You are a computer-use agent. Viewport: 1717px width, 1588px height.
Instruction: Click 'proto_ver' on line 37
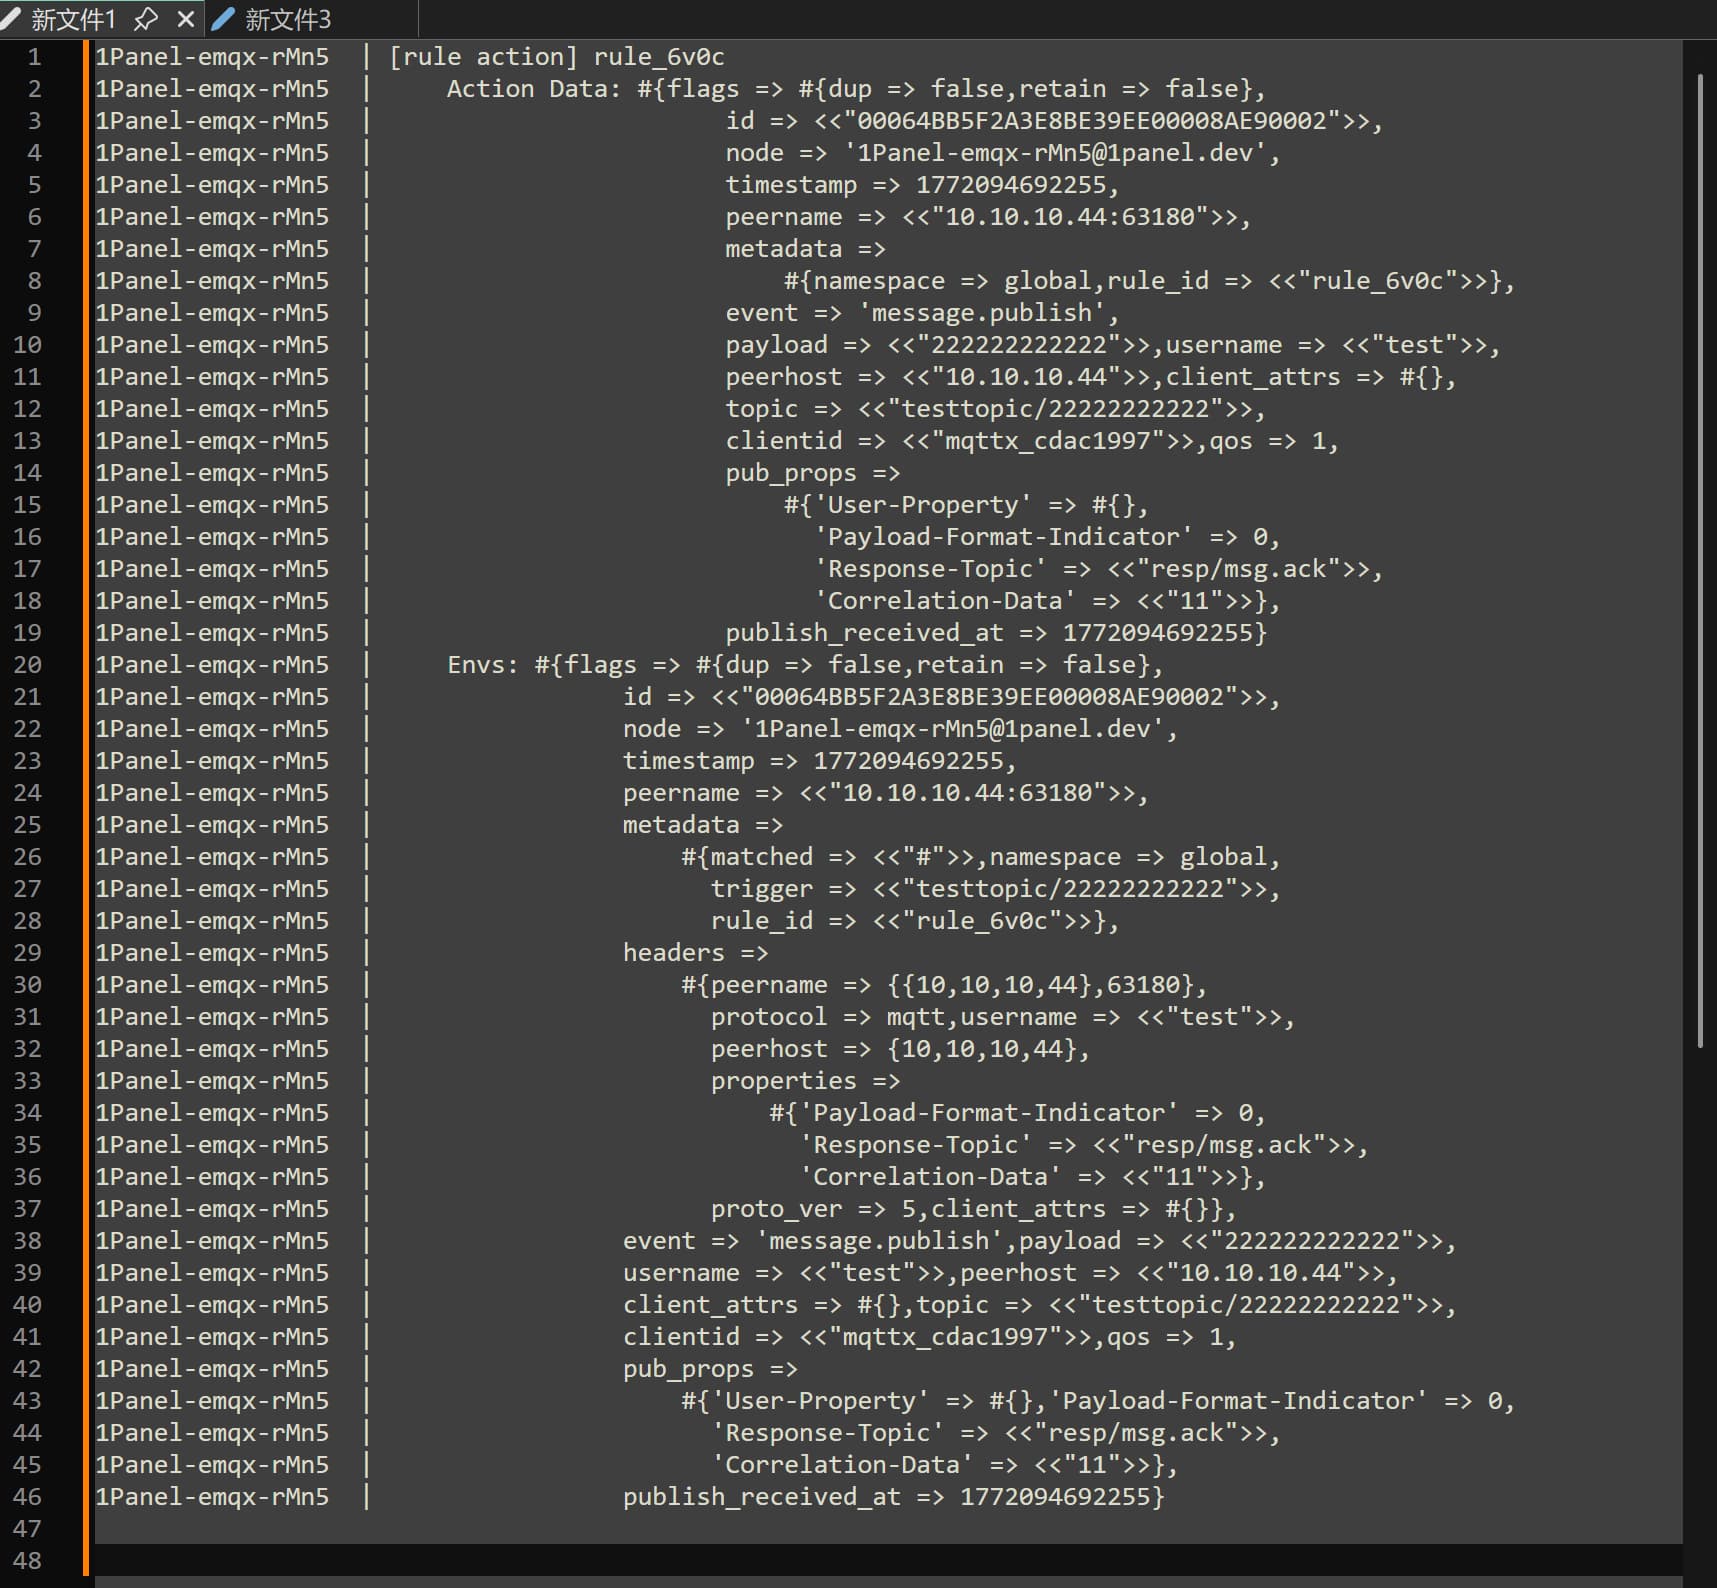[x=776, y=1209]
